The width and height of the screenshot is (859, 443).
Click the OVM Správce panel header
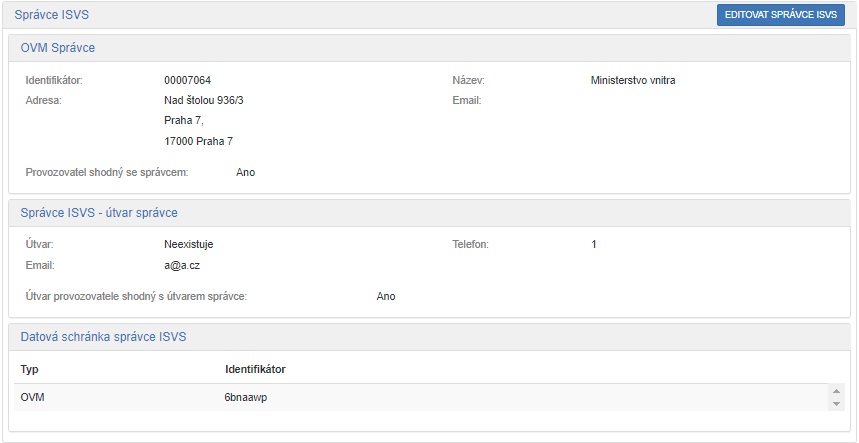tap(58, 48)
